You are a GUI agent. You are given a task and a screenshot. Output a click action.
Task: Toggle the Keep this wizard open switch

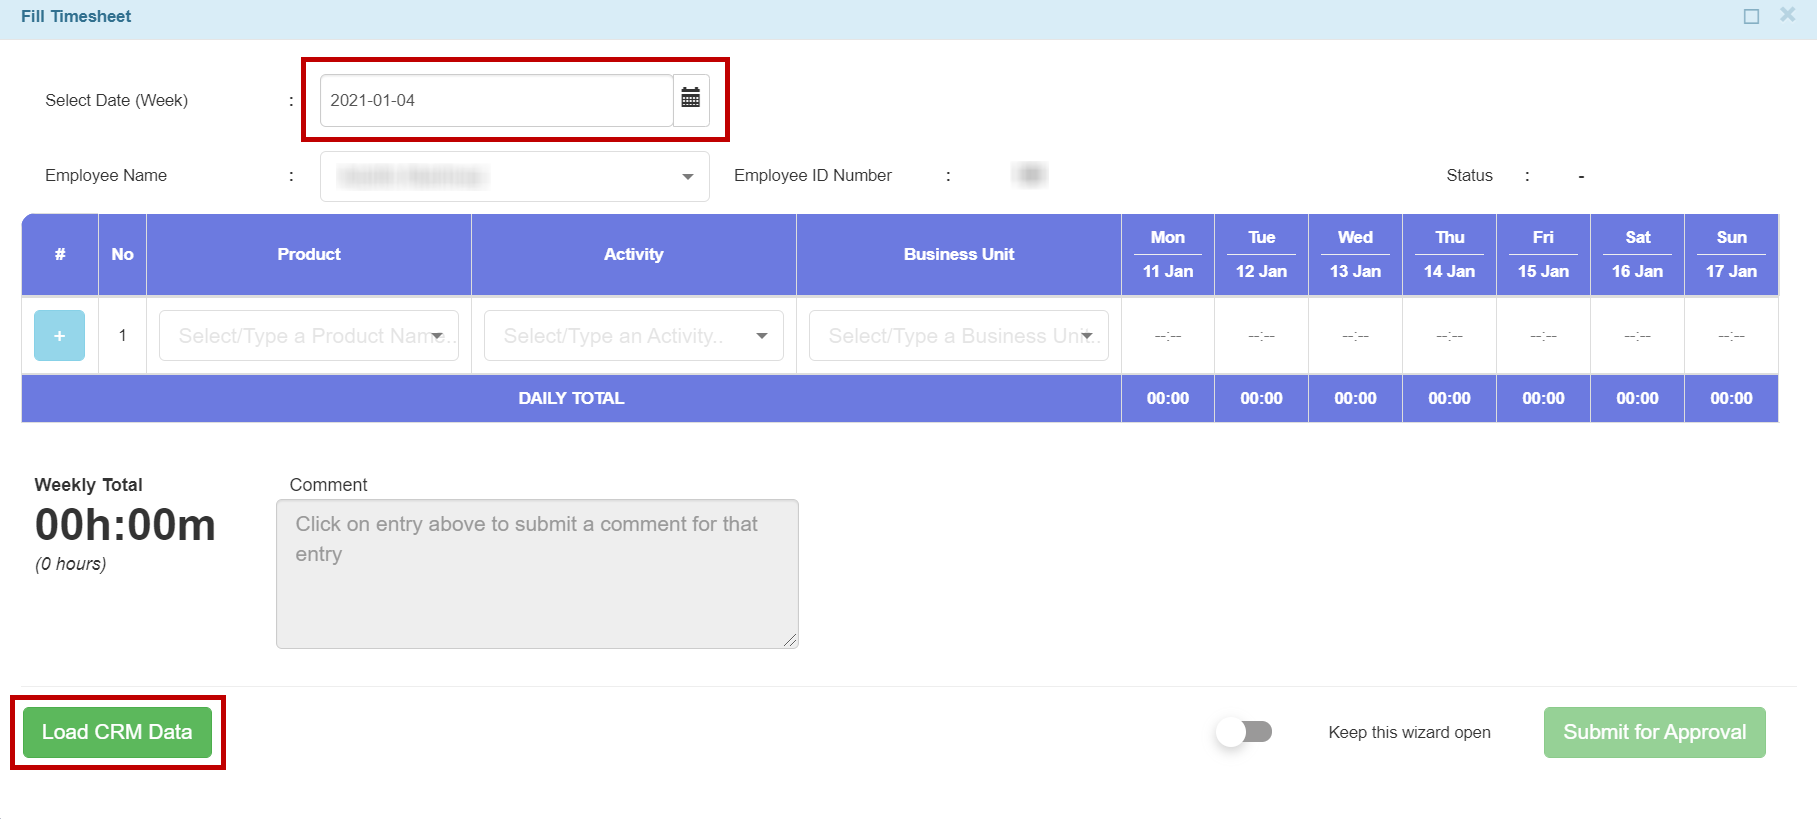pyautogui.click(x=1244, y=732)
